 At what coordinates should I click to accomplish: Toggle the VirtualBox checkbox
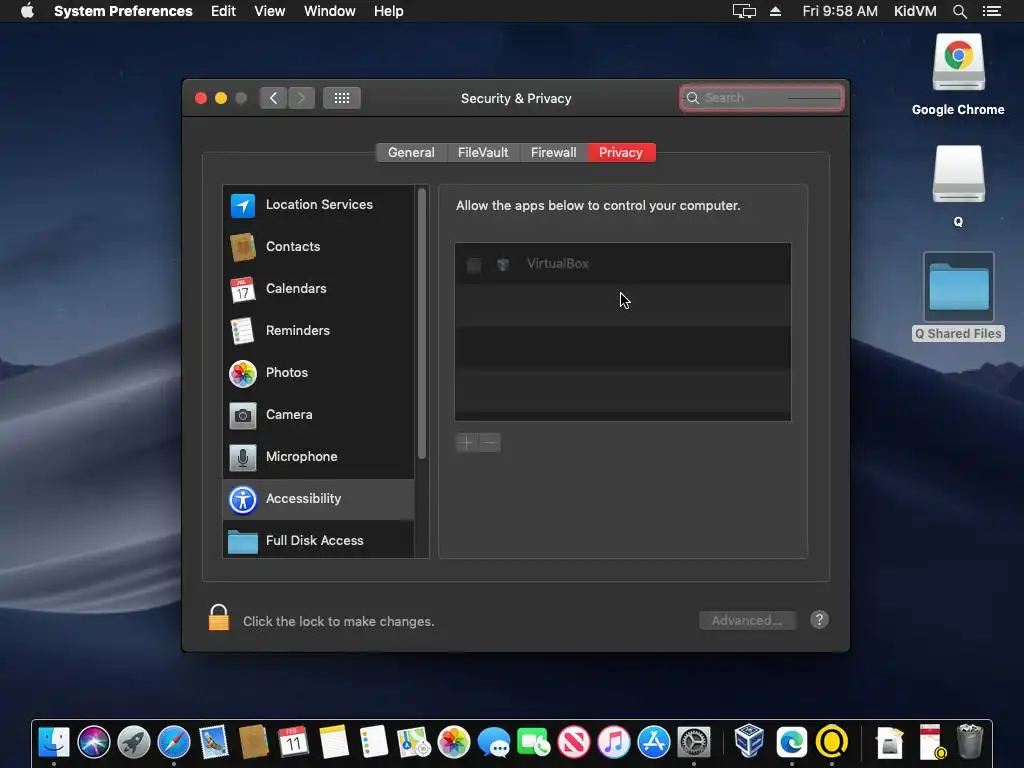474,264
